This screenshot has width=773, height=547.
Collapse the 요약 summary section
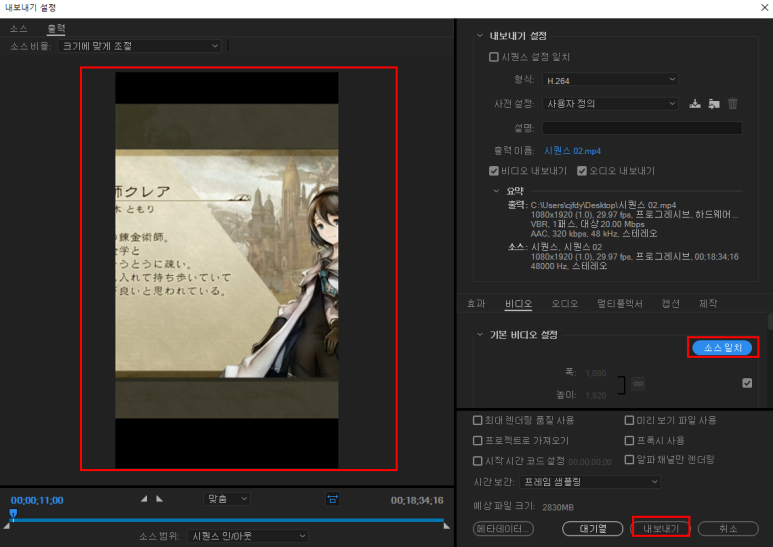click(x=496, y=191)
